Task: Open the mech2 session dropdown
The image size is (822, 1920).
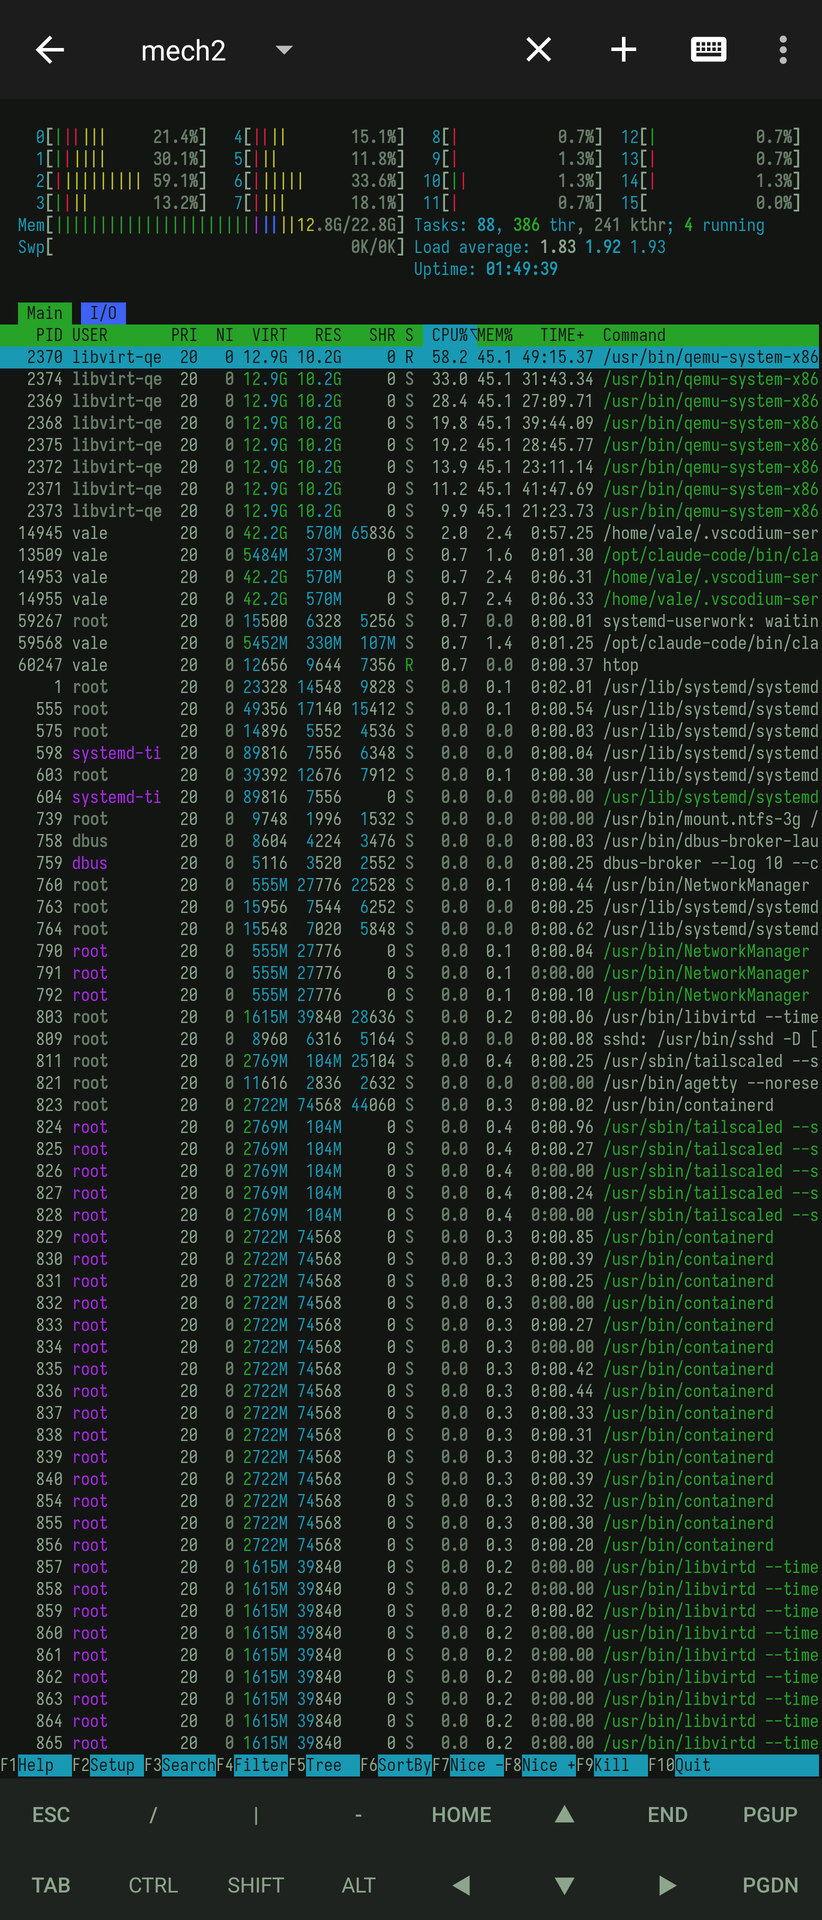Action: 284,50
